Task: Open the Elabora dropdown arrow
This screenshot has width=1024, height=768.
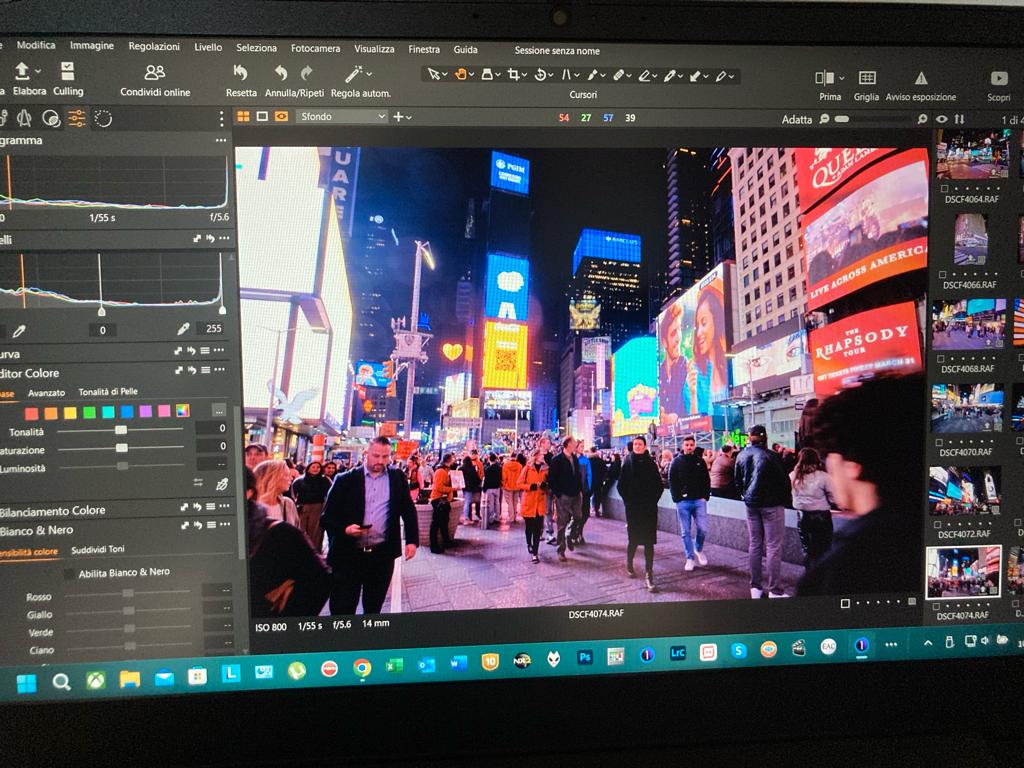Action: click(x=38, y=71)
